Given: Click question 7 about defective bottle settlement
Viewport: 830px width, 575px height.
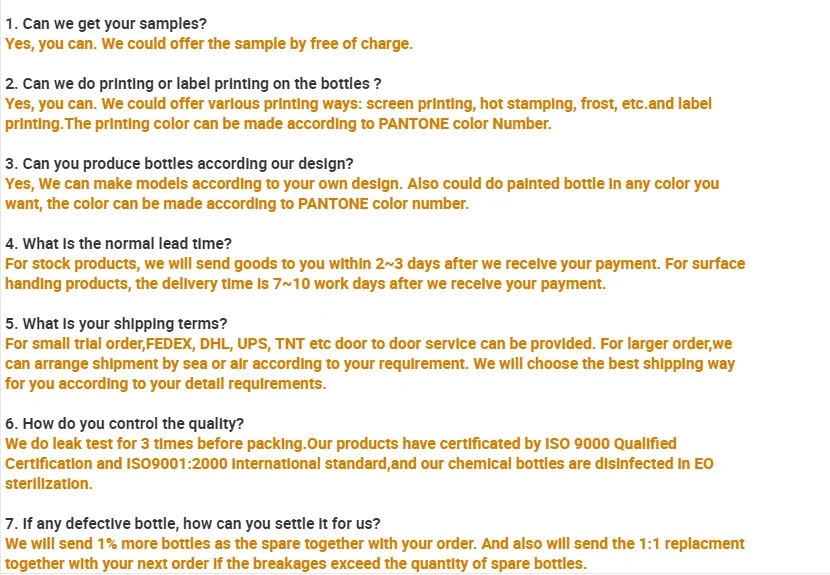Looking at the screenshot, I should (192, 524).
